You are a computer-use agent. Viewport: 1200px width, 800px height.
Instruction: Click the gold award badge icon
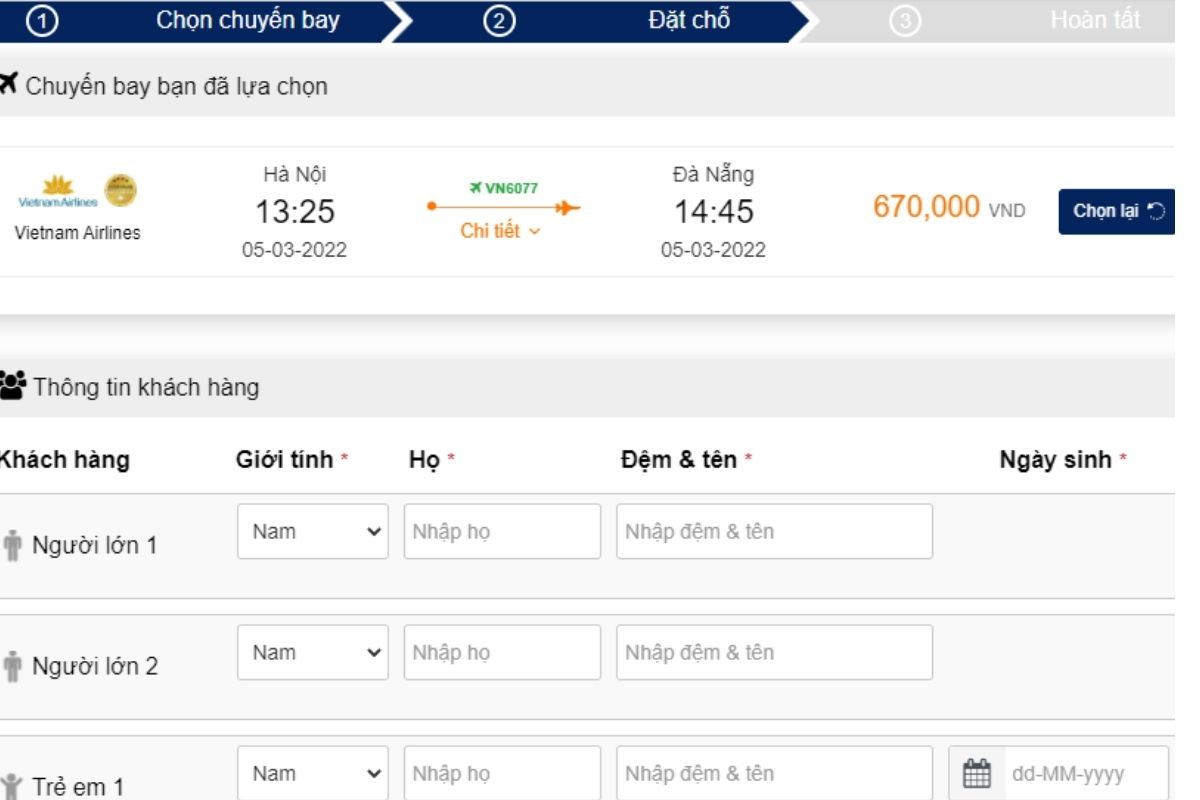121,190
